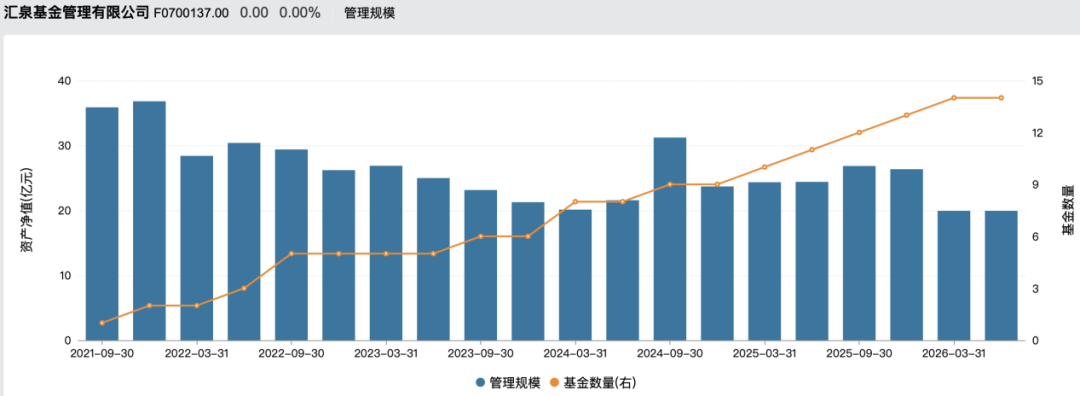Click the 2021-09-30 bar
The image size is (1080, 396).
102,224
